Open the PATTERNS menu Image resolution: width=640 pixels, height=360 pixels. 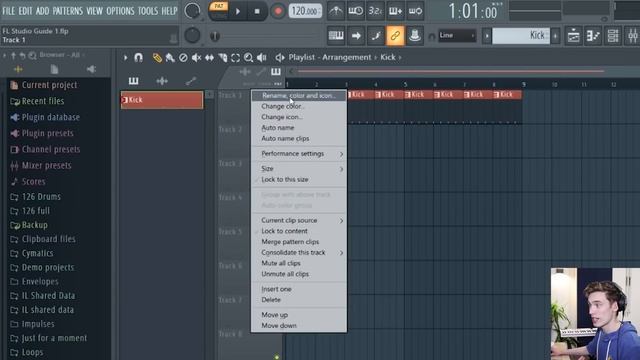coord(67,11)
